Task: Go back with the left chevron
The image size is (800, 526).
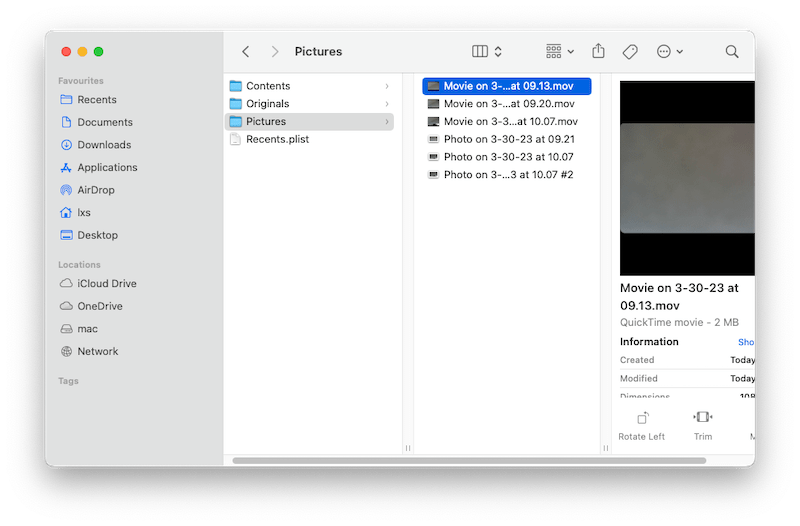Action: (246, 51)
